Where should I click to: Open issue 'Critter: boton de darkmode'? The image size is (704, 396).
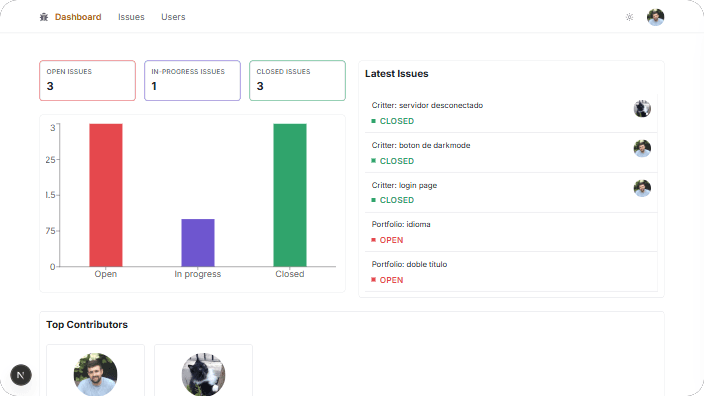(421, 145)
